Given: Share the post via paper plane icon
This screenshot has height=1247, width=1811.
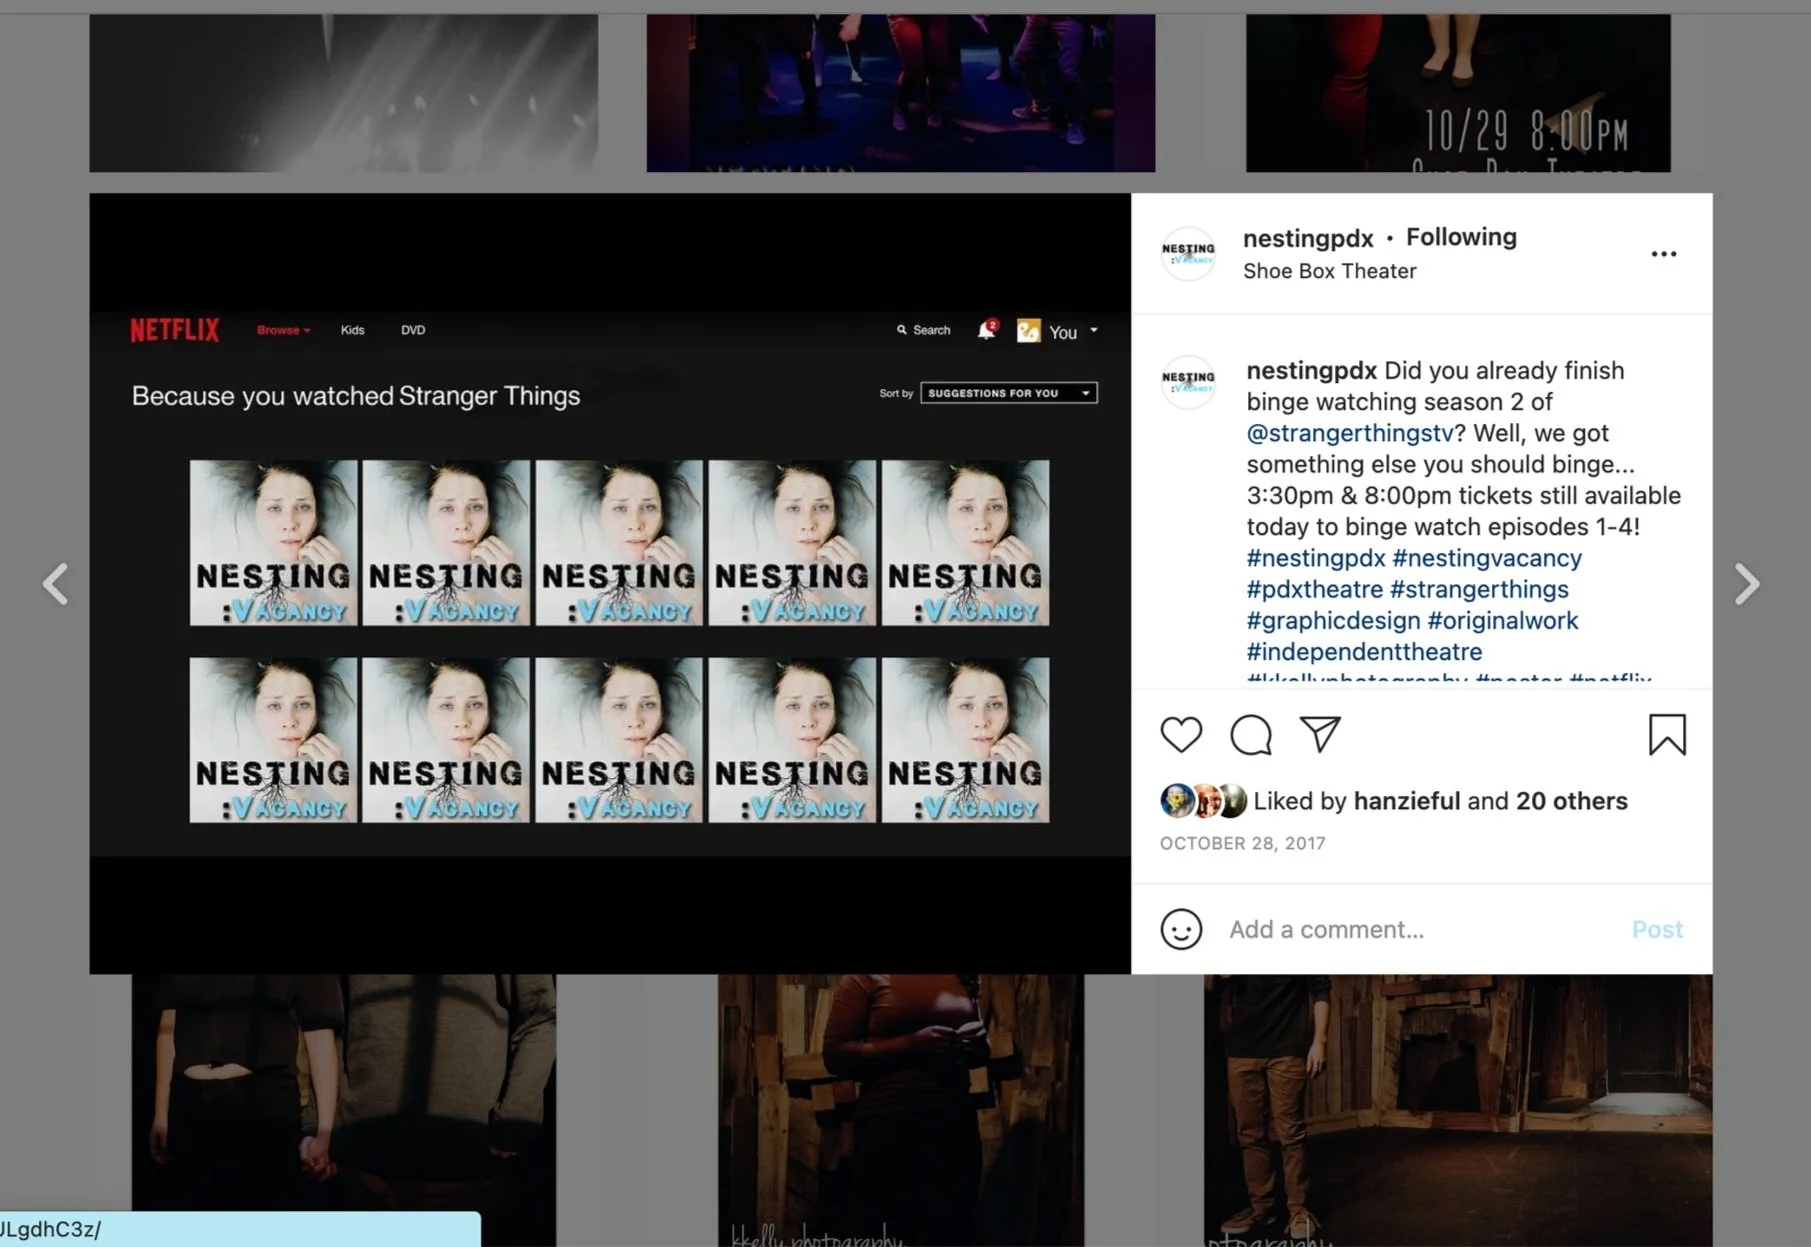Looking at the screenshot, I should 1320,734.
